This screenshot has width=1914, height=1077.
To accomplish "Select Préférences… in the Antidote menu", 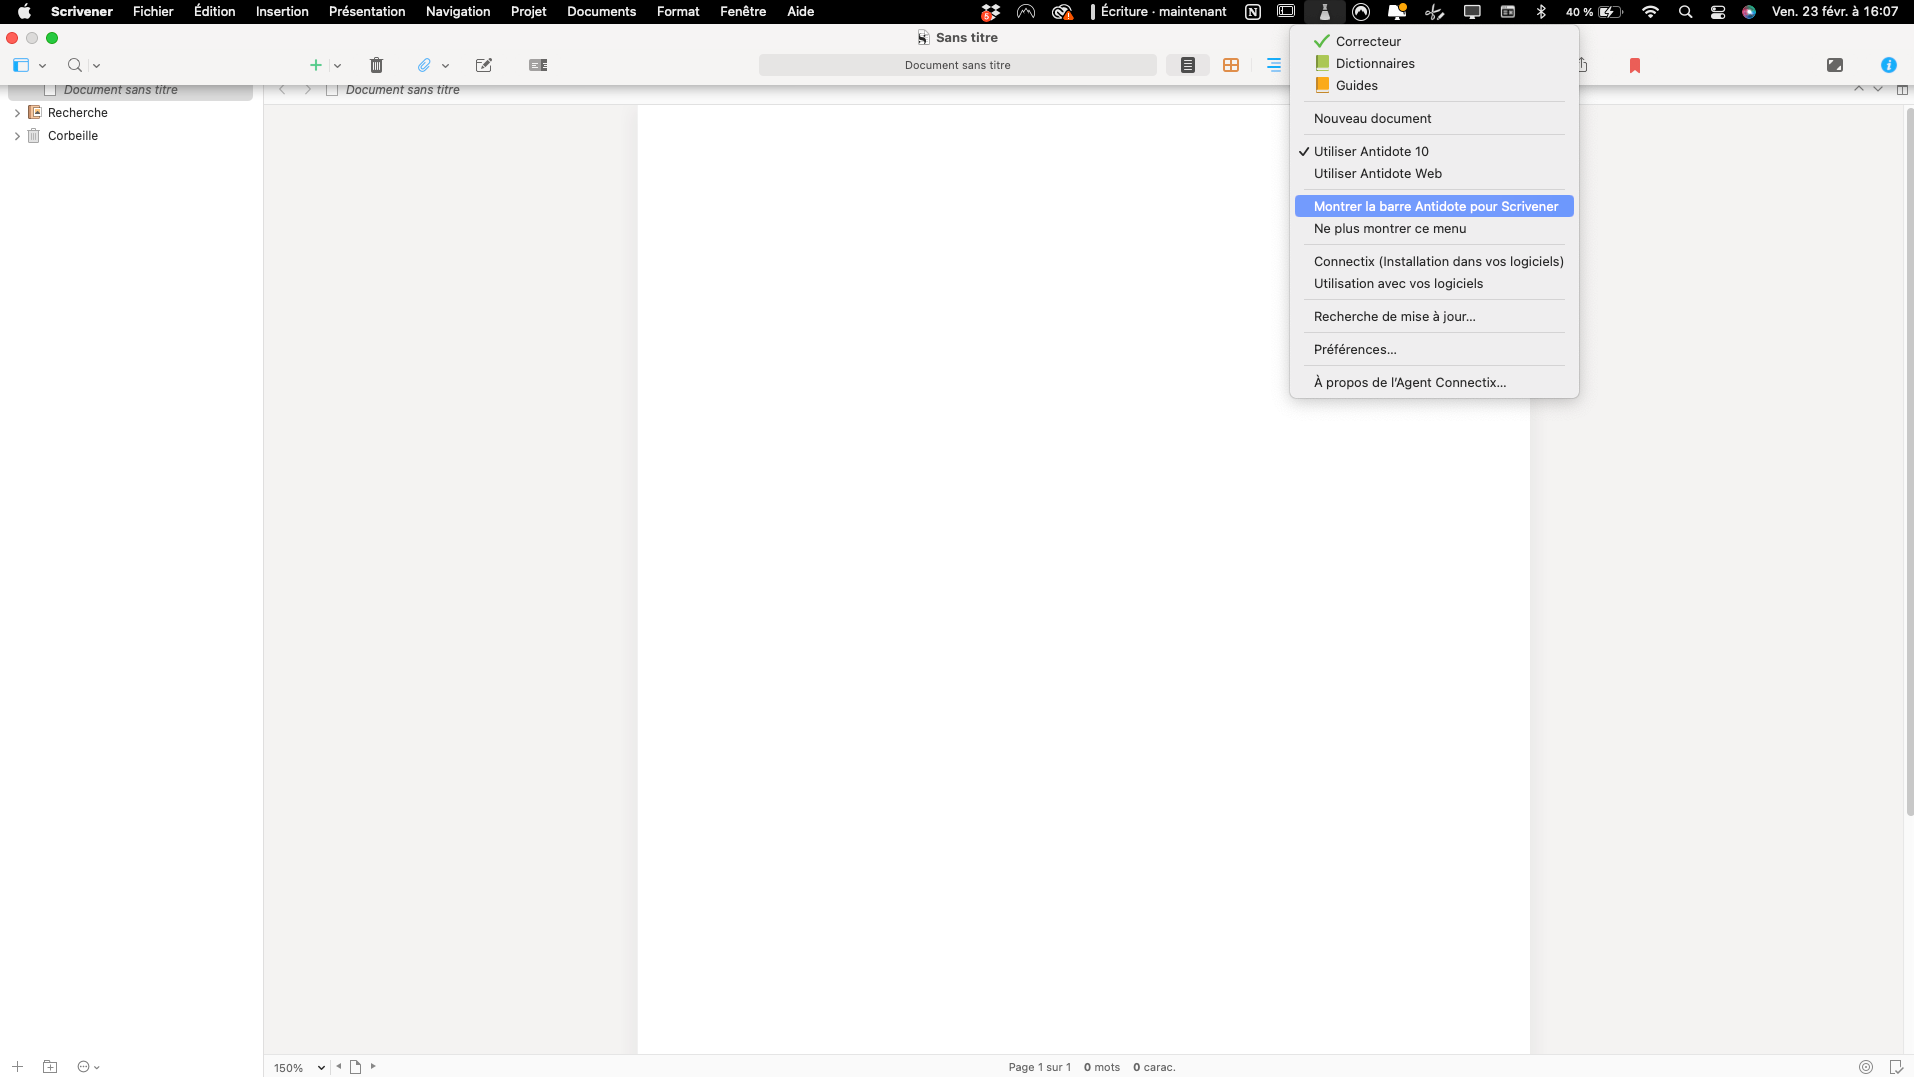I will coord(1355,349).
